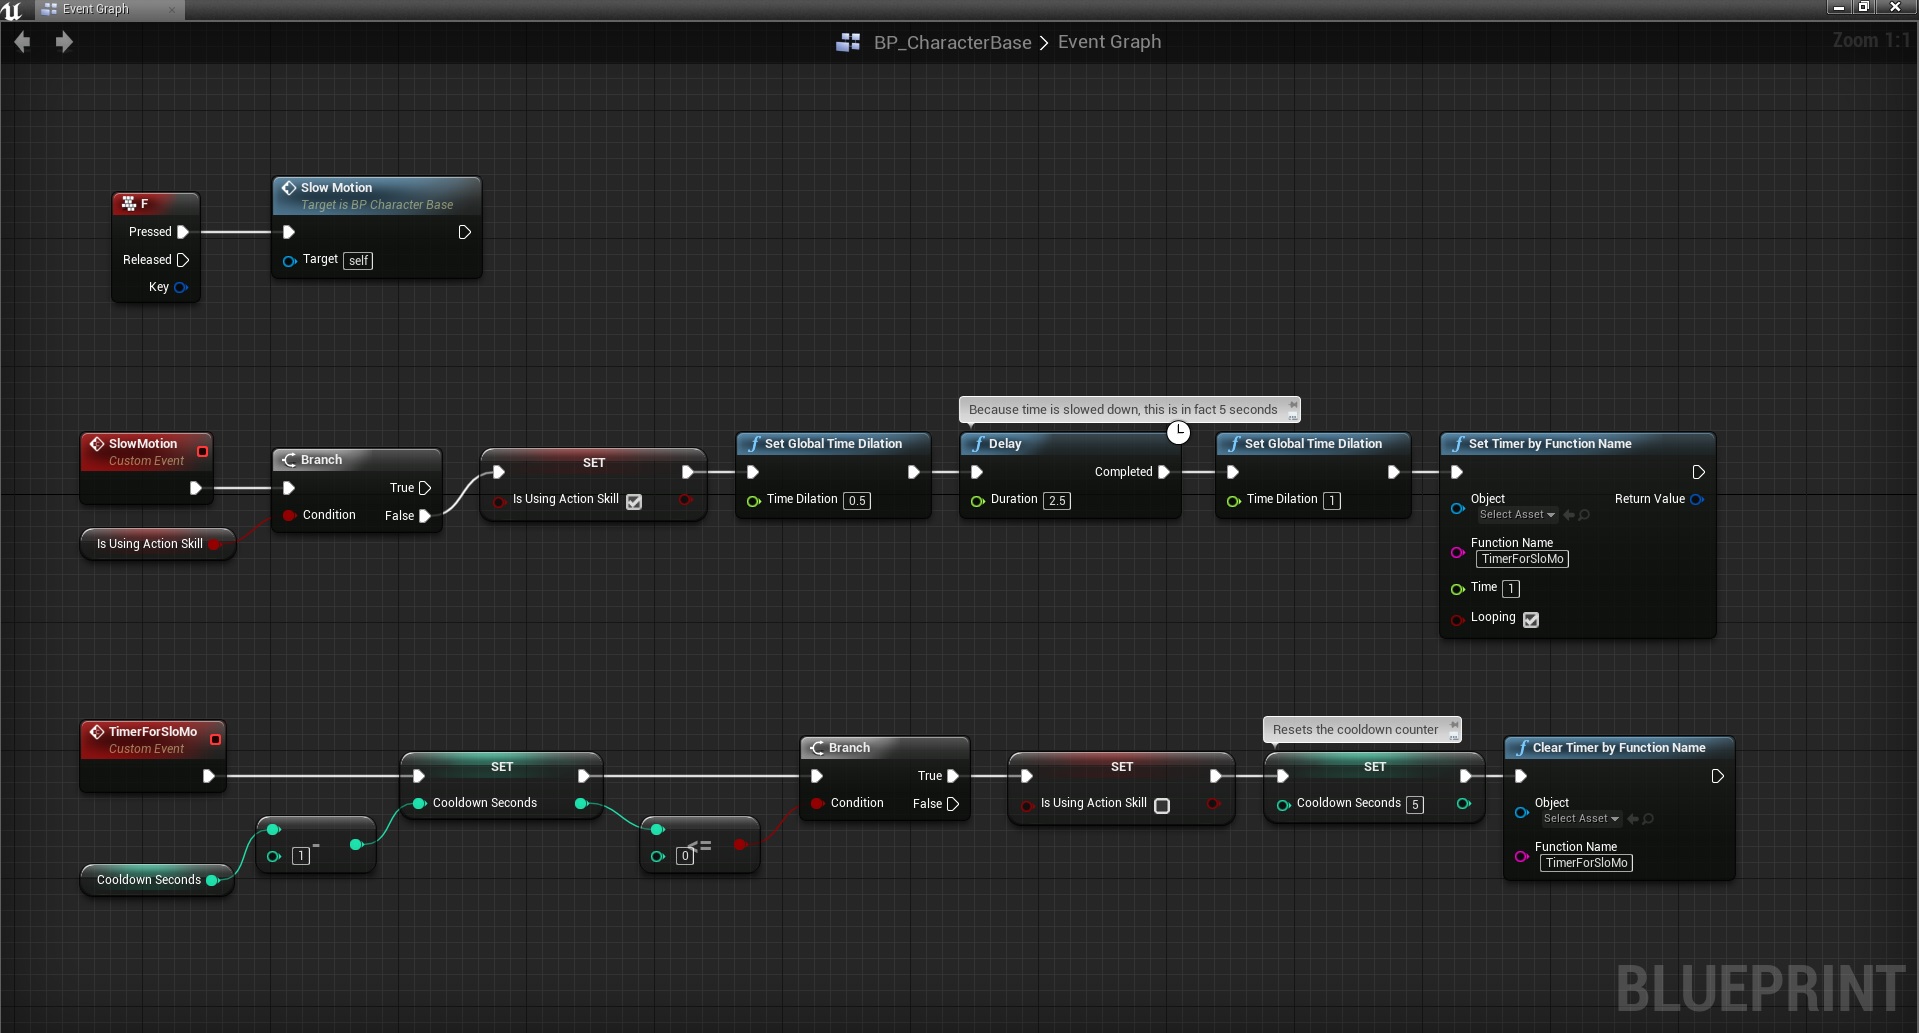Click the Function Name field in Set Timer
Image resolution: width=1919 pixels, height=1033 pixels.
click(1522, 559)
